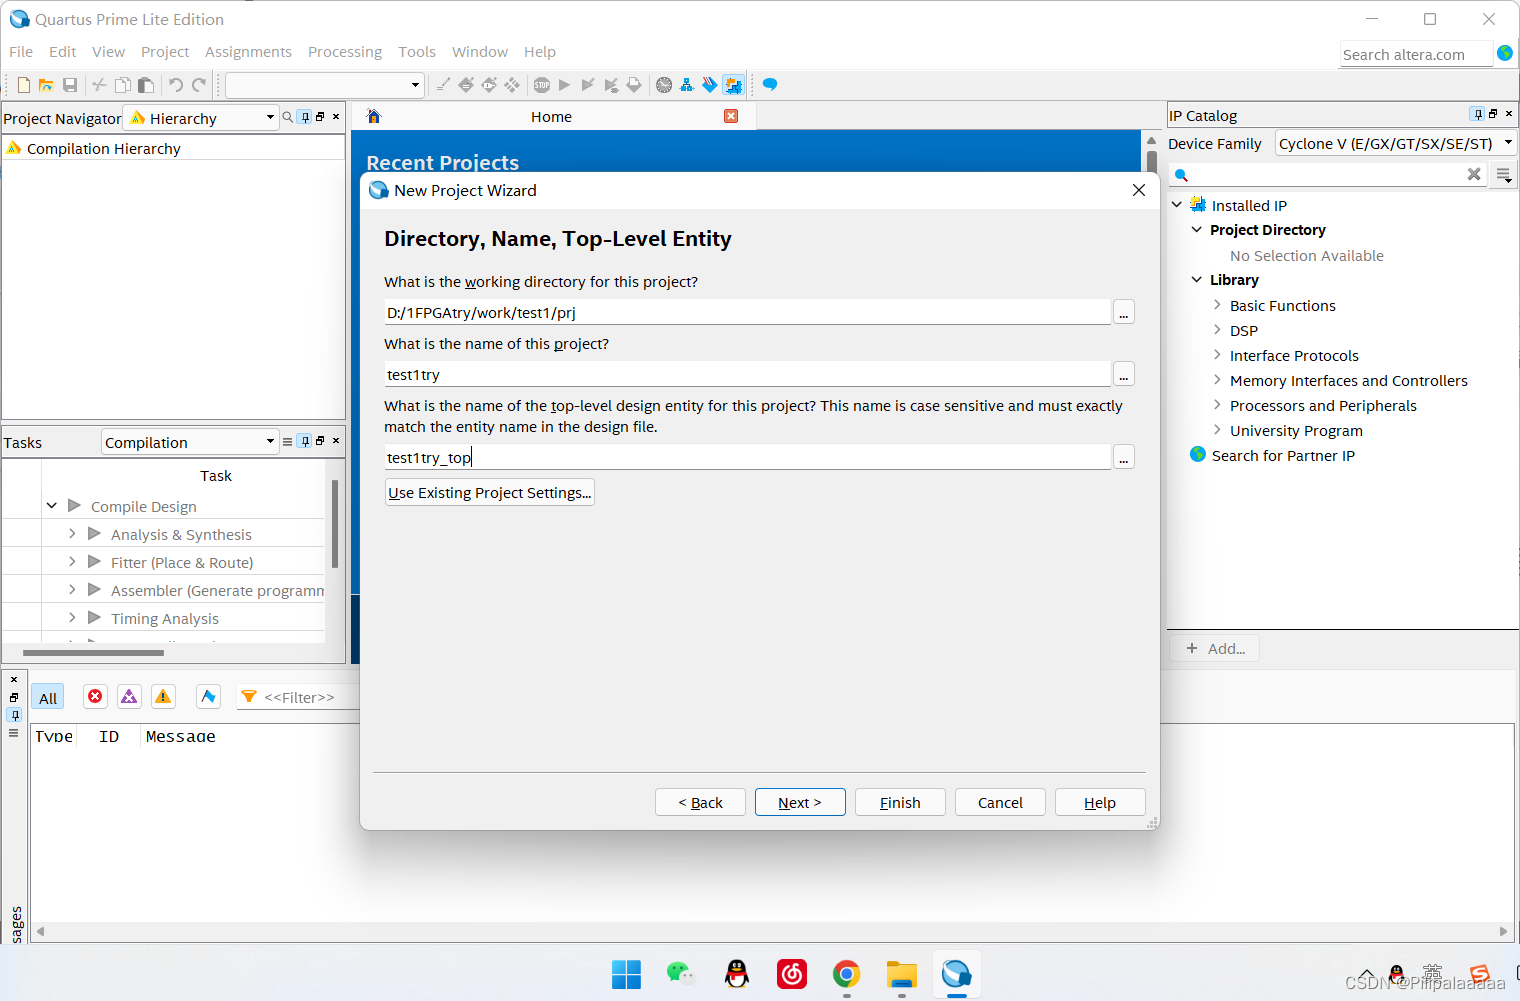Open the Compilation dropdown in Tasks panel
The height and width of the screenshot is (1001, 1520).
(190, 442)
